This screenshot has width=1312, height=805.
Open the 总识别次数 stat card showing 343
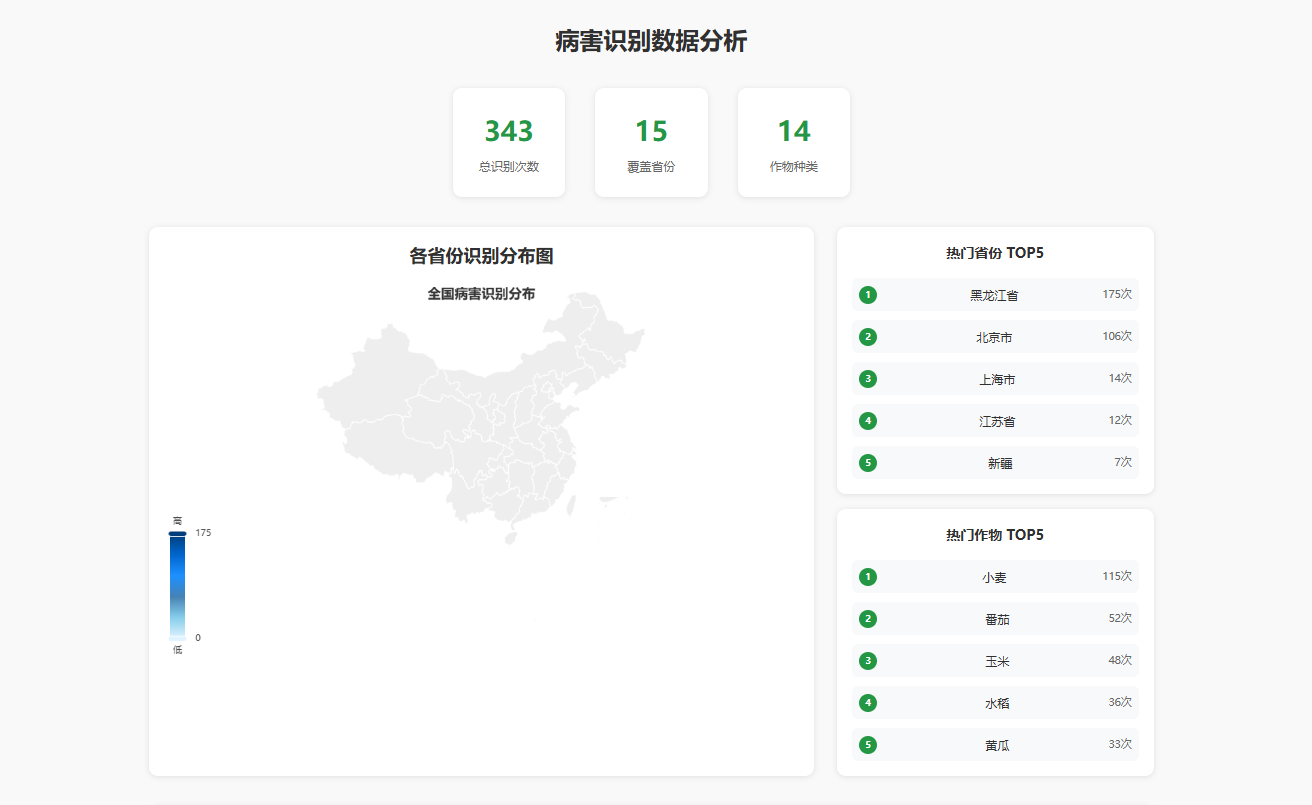click(x=509, y=142)
